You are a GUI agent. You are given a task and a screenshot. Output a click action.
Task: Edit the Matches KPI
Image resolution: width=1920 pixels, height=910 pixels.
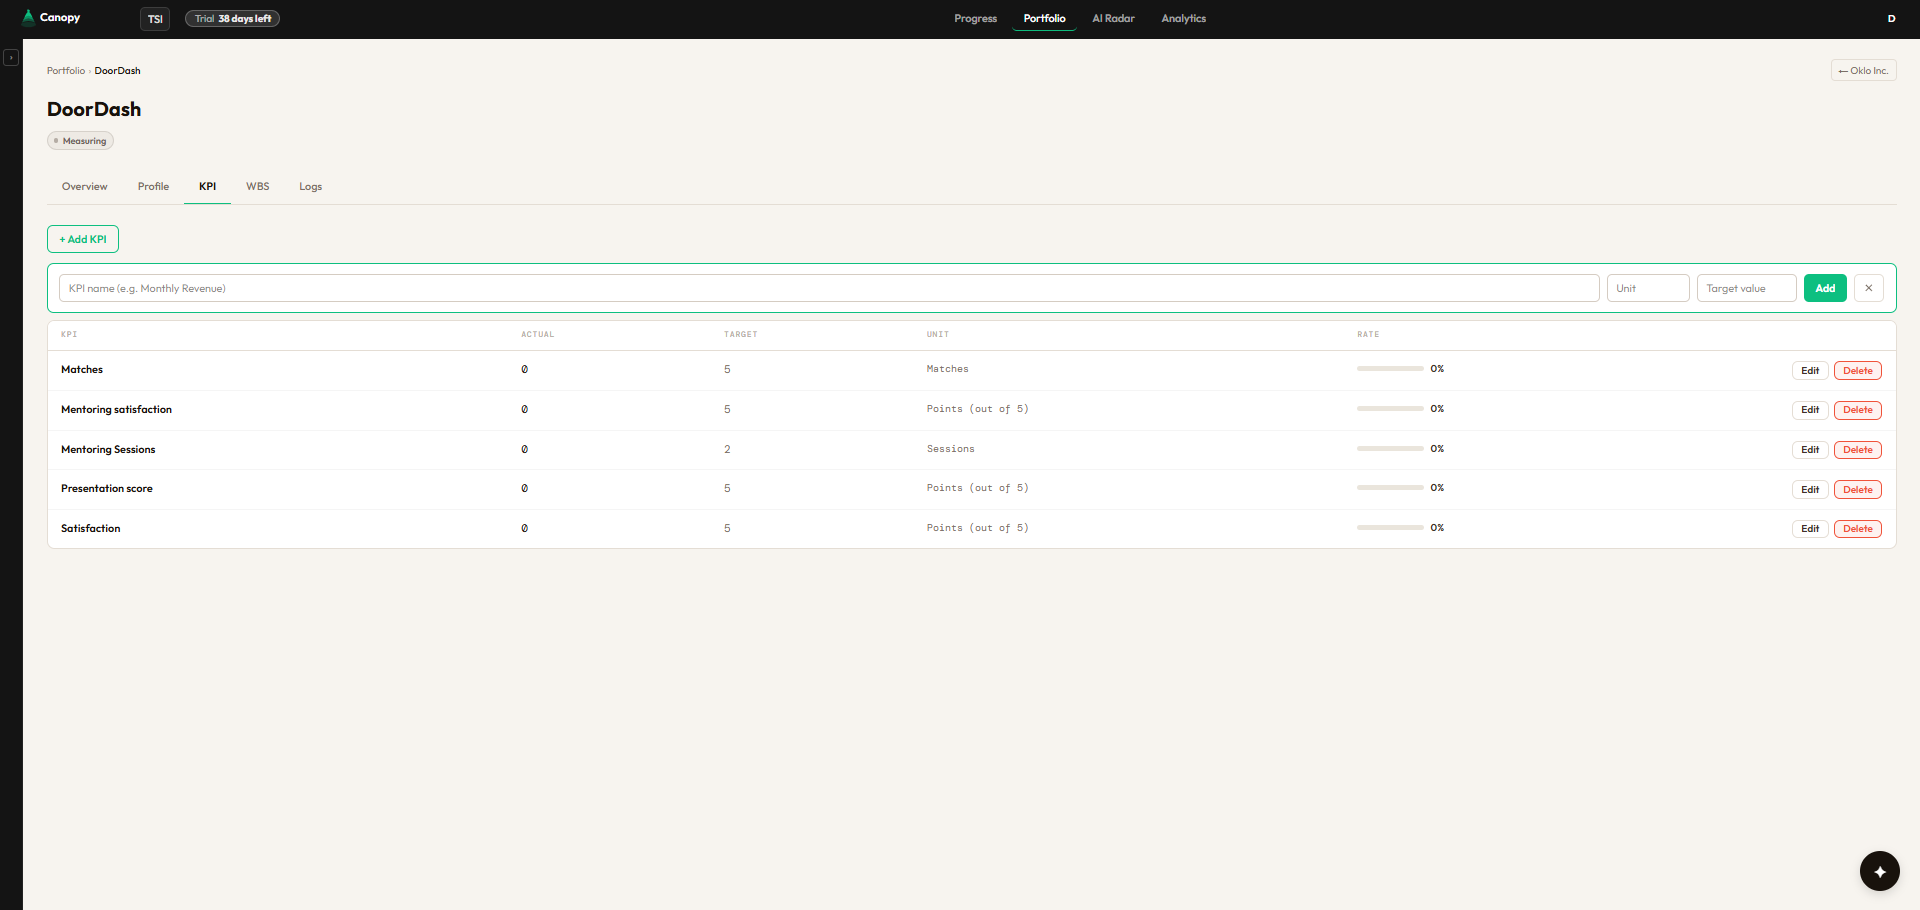(x=1810, y=371)
